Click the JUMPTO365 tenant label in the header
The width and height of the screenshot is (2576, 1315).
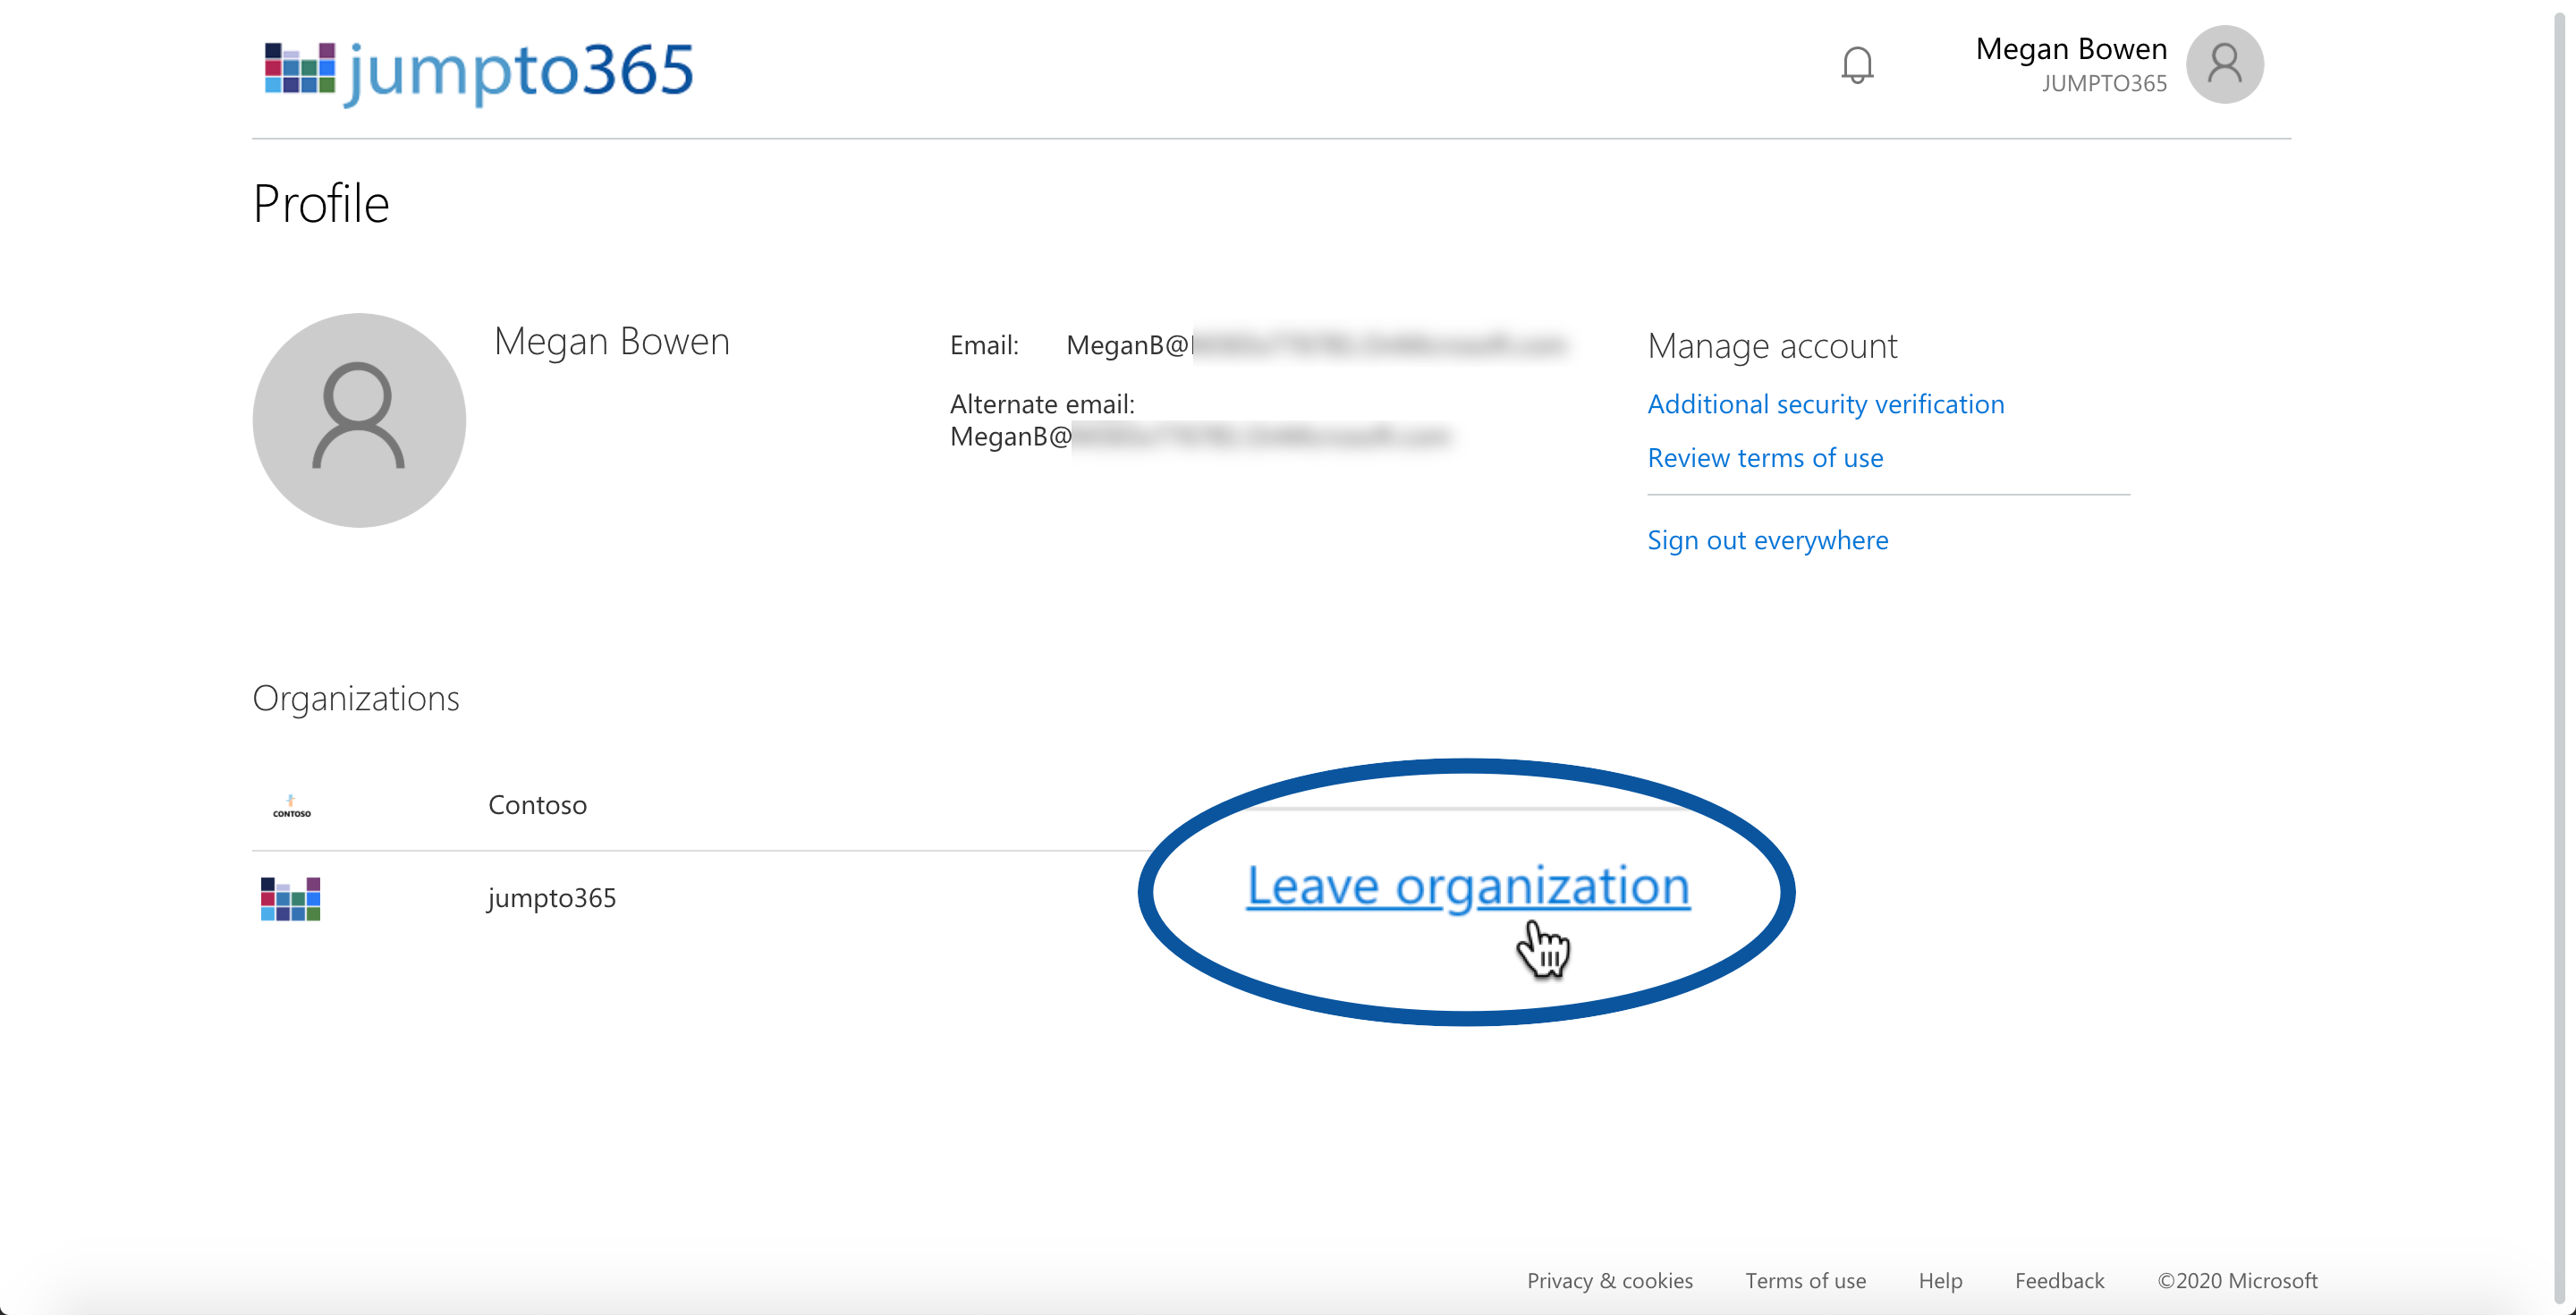coord(2104,84)
